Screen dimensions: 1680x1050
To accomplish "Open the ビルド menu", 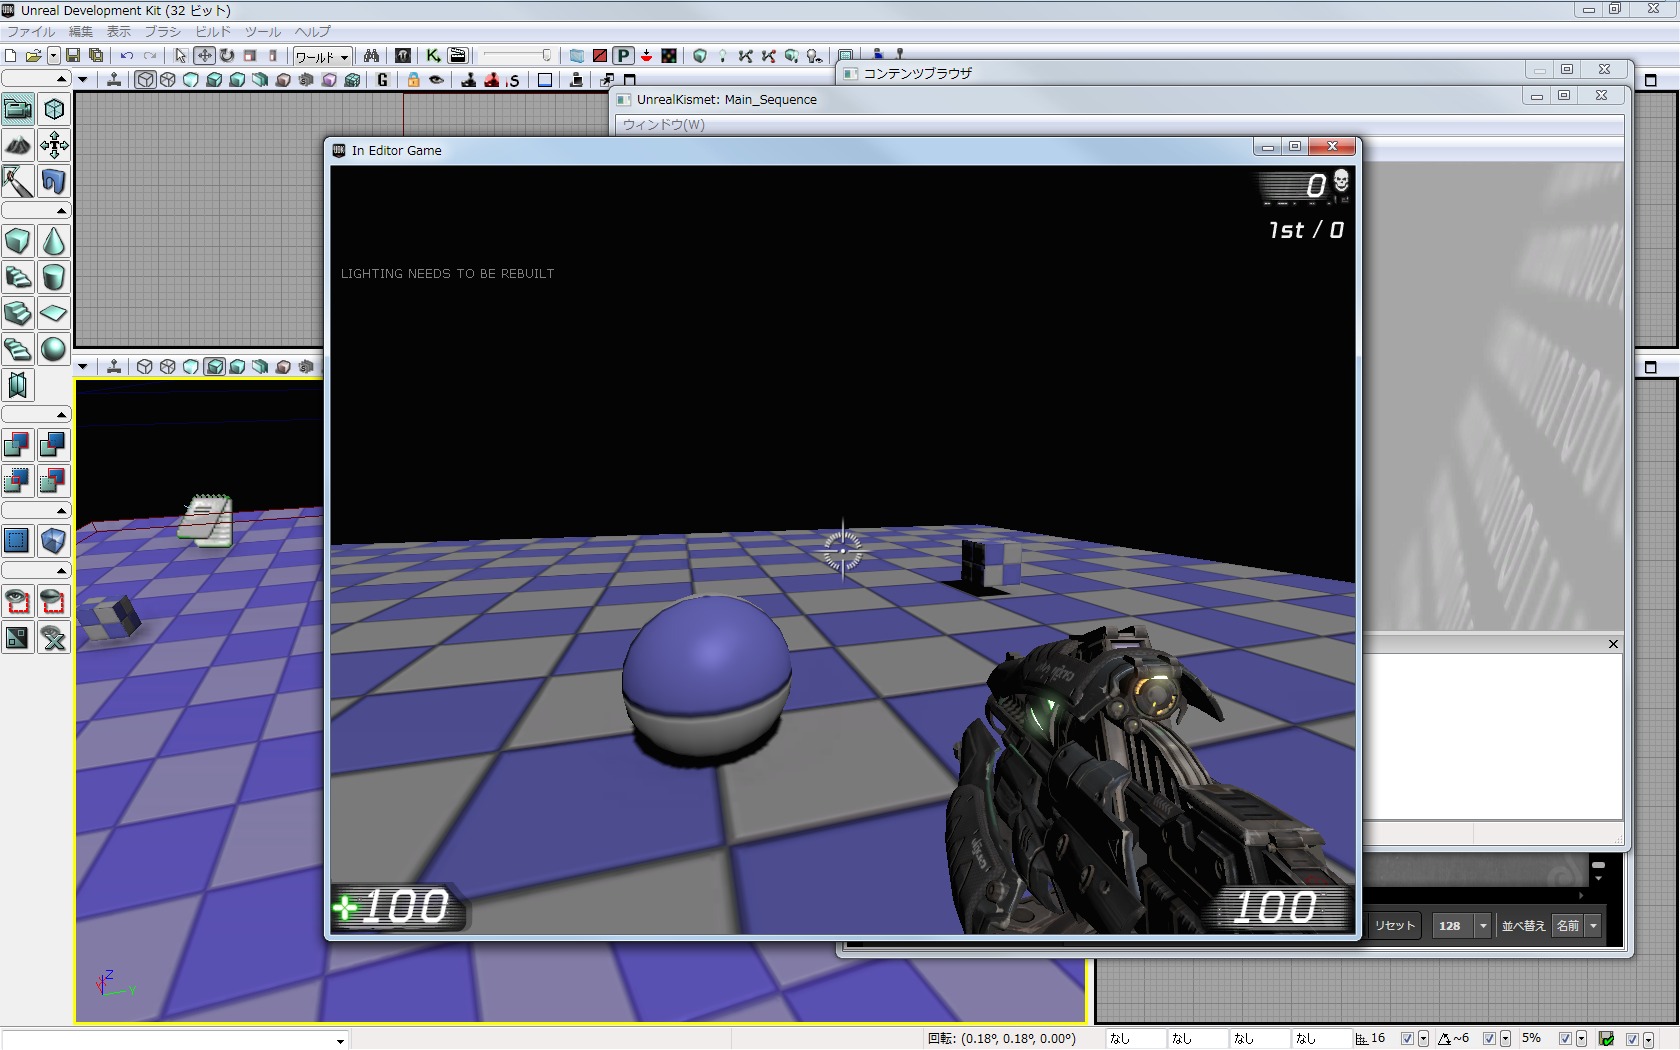I will [x=212, y=32].
